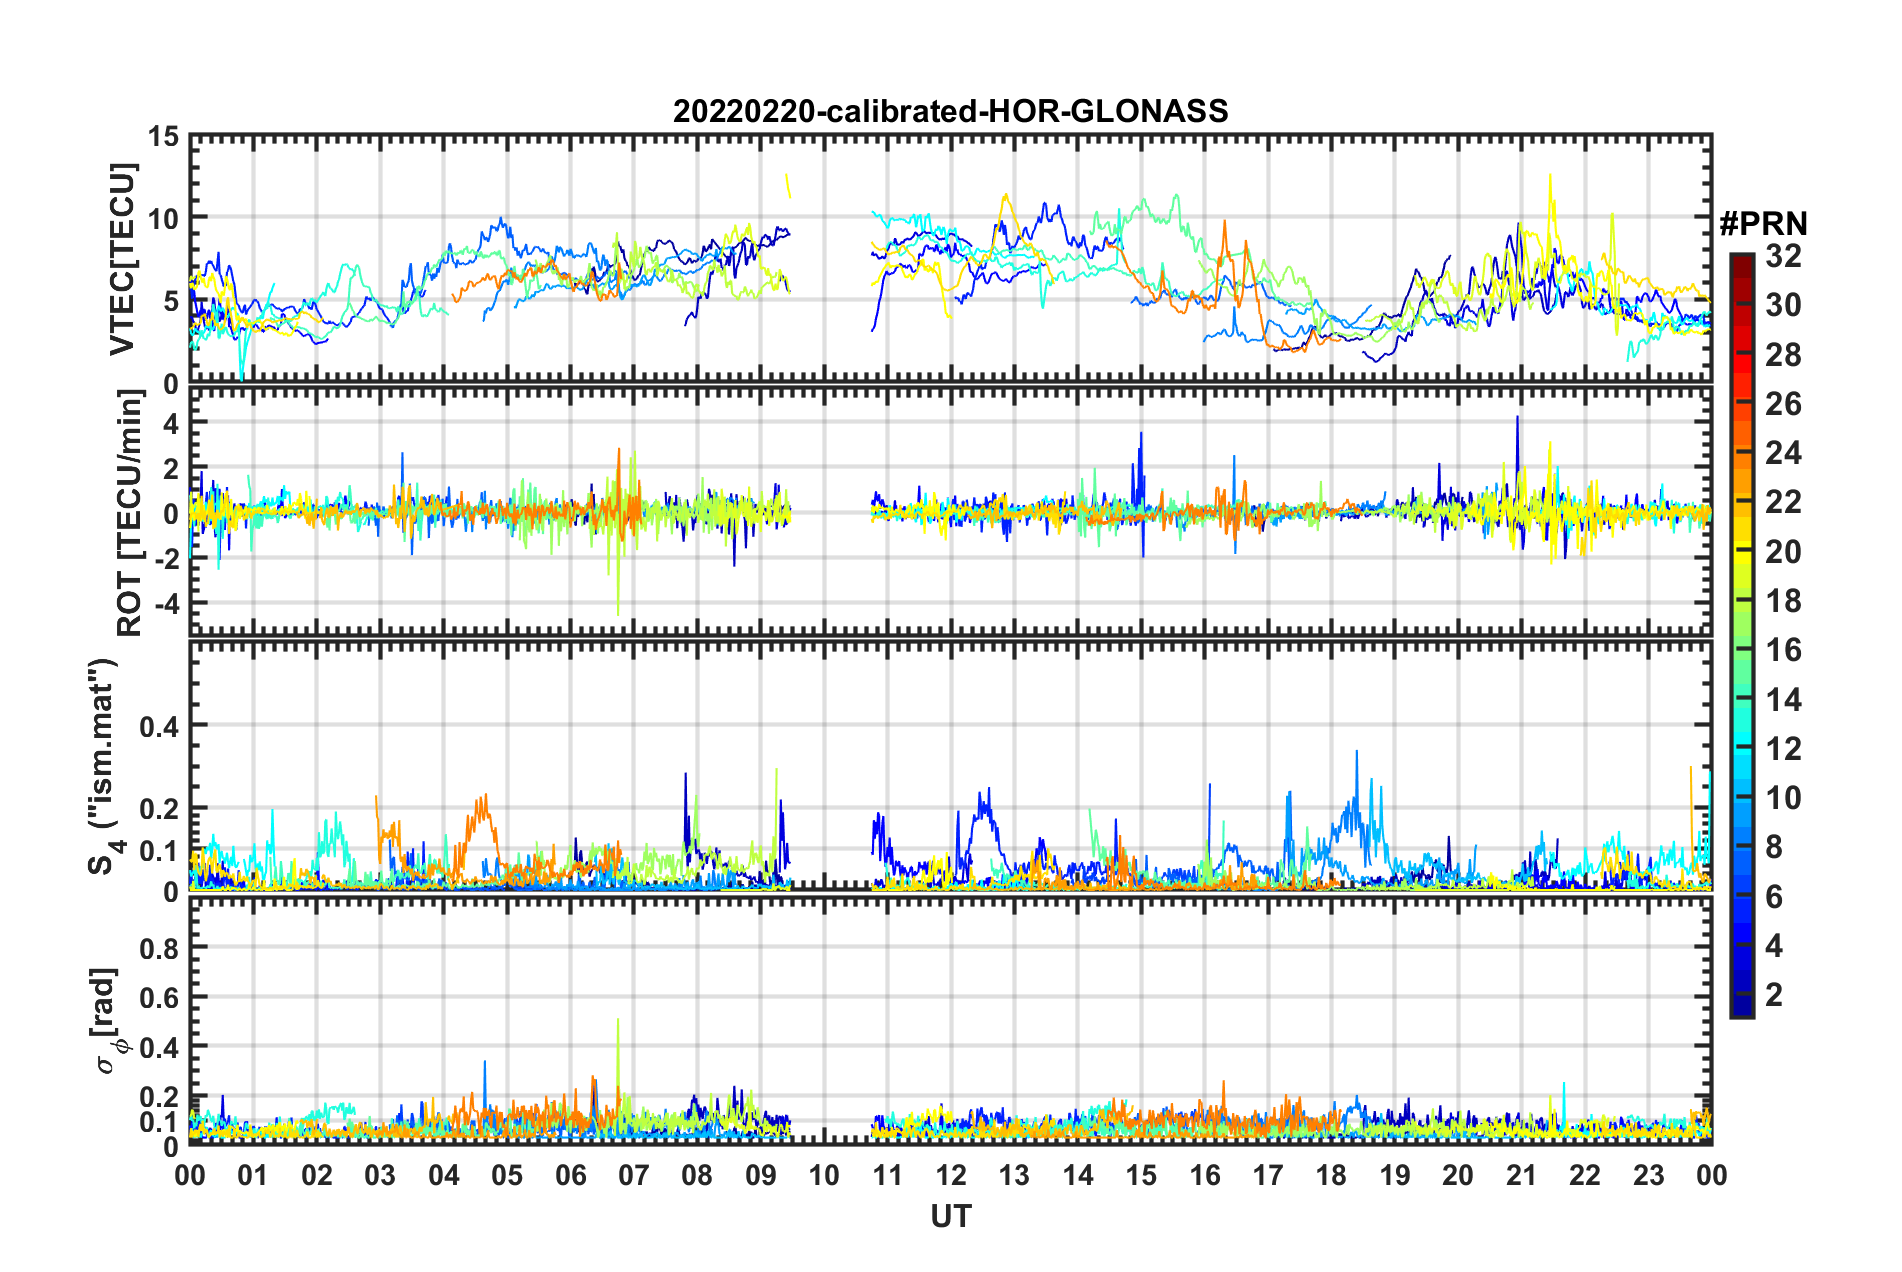This screenshot has height=1272, width=1902.
Task: Click the PRN colorbar strip
Action: [1742, 635]
